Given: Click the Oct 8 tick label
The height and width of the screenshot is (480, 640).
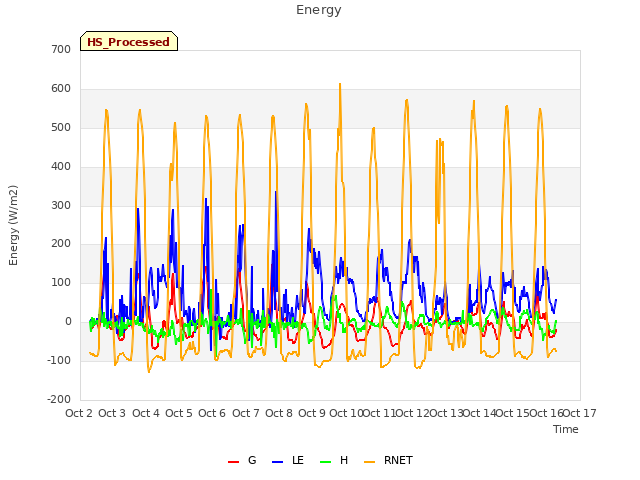Looking at the screenshot, I should pyautogui.click(x=279, y=413).
